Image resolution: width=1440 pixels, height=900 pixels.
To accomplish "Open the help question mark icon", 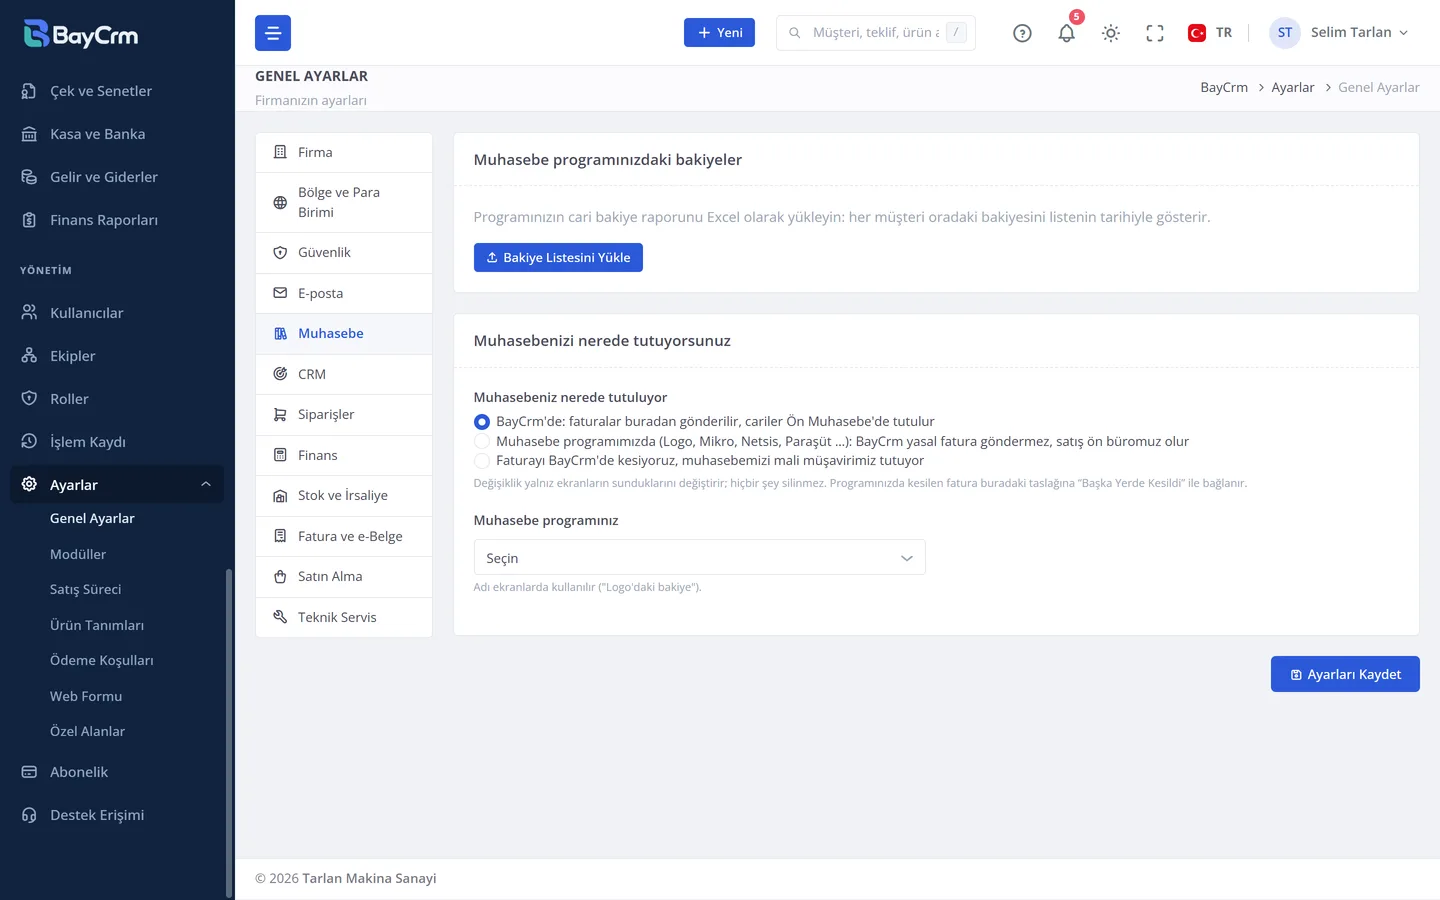I will [1022, 33].
